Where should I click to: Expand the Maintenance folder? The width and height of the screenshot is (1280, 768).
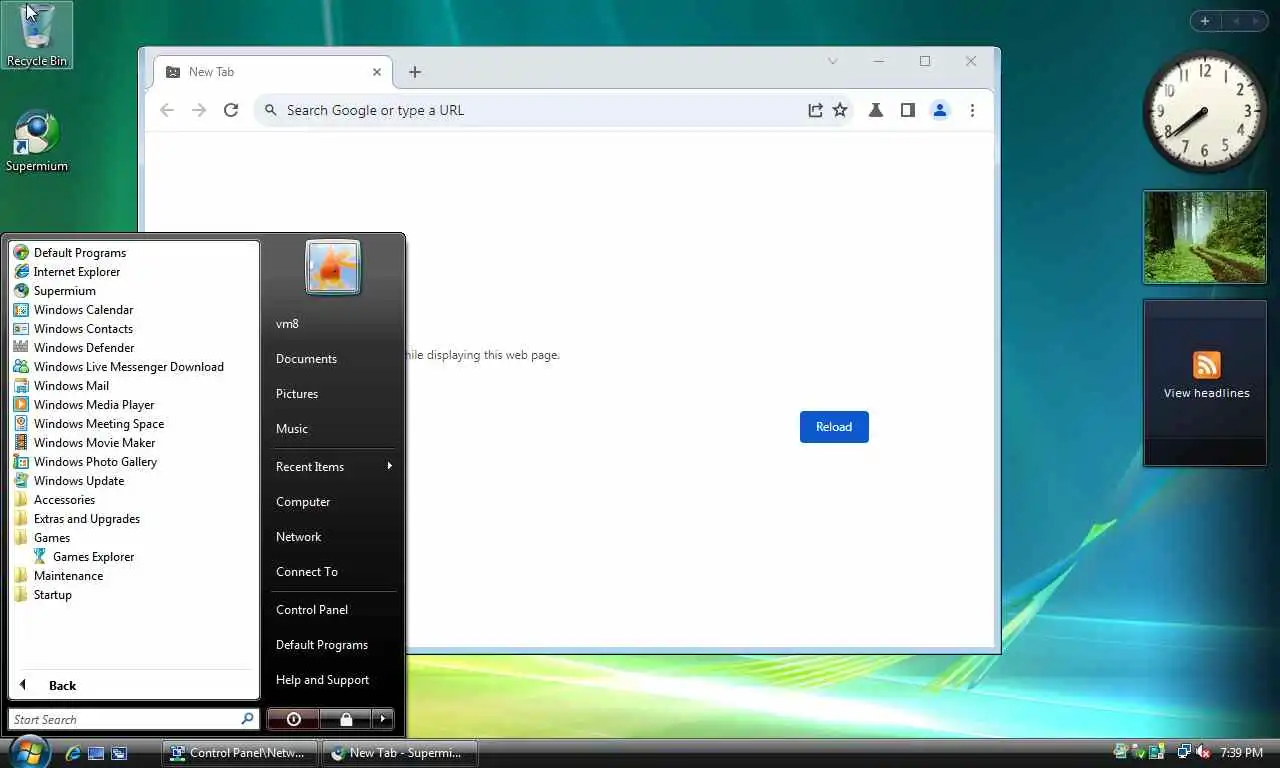(59, 576)
